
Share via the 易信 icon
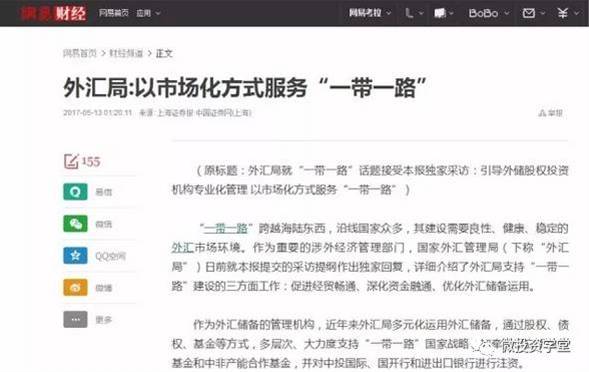(x=75, y=192)
